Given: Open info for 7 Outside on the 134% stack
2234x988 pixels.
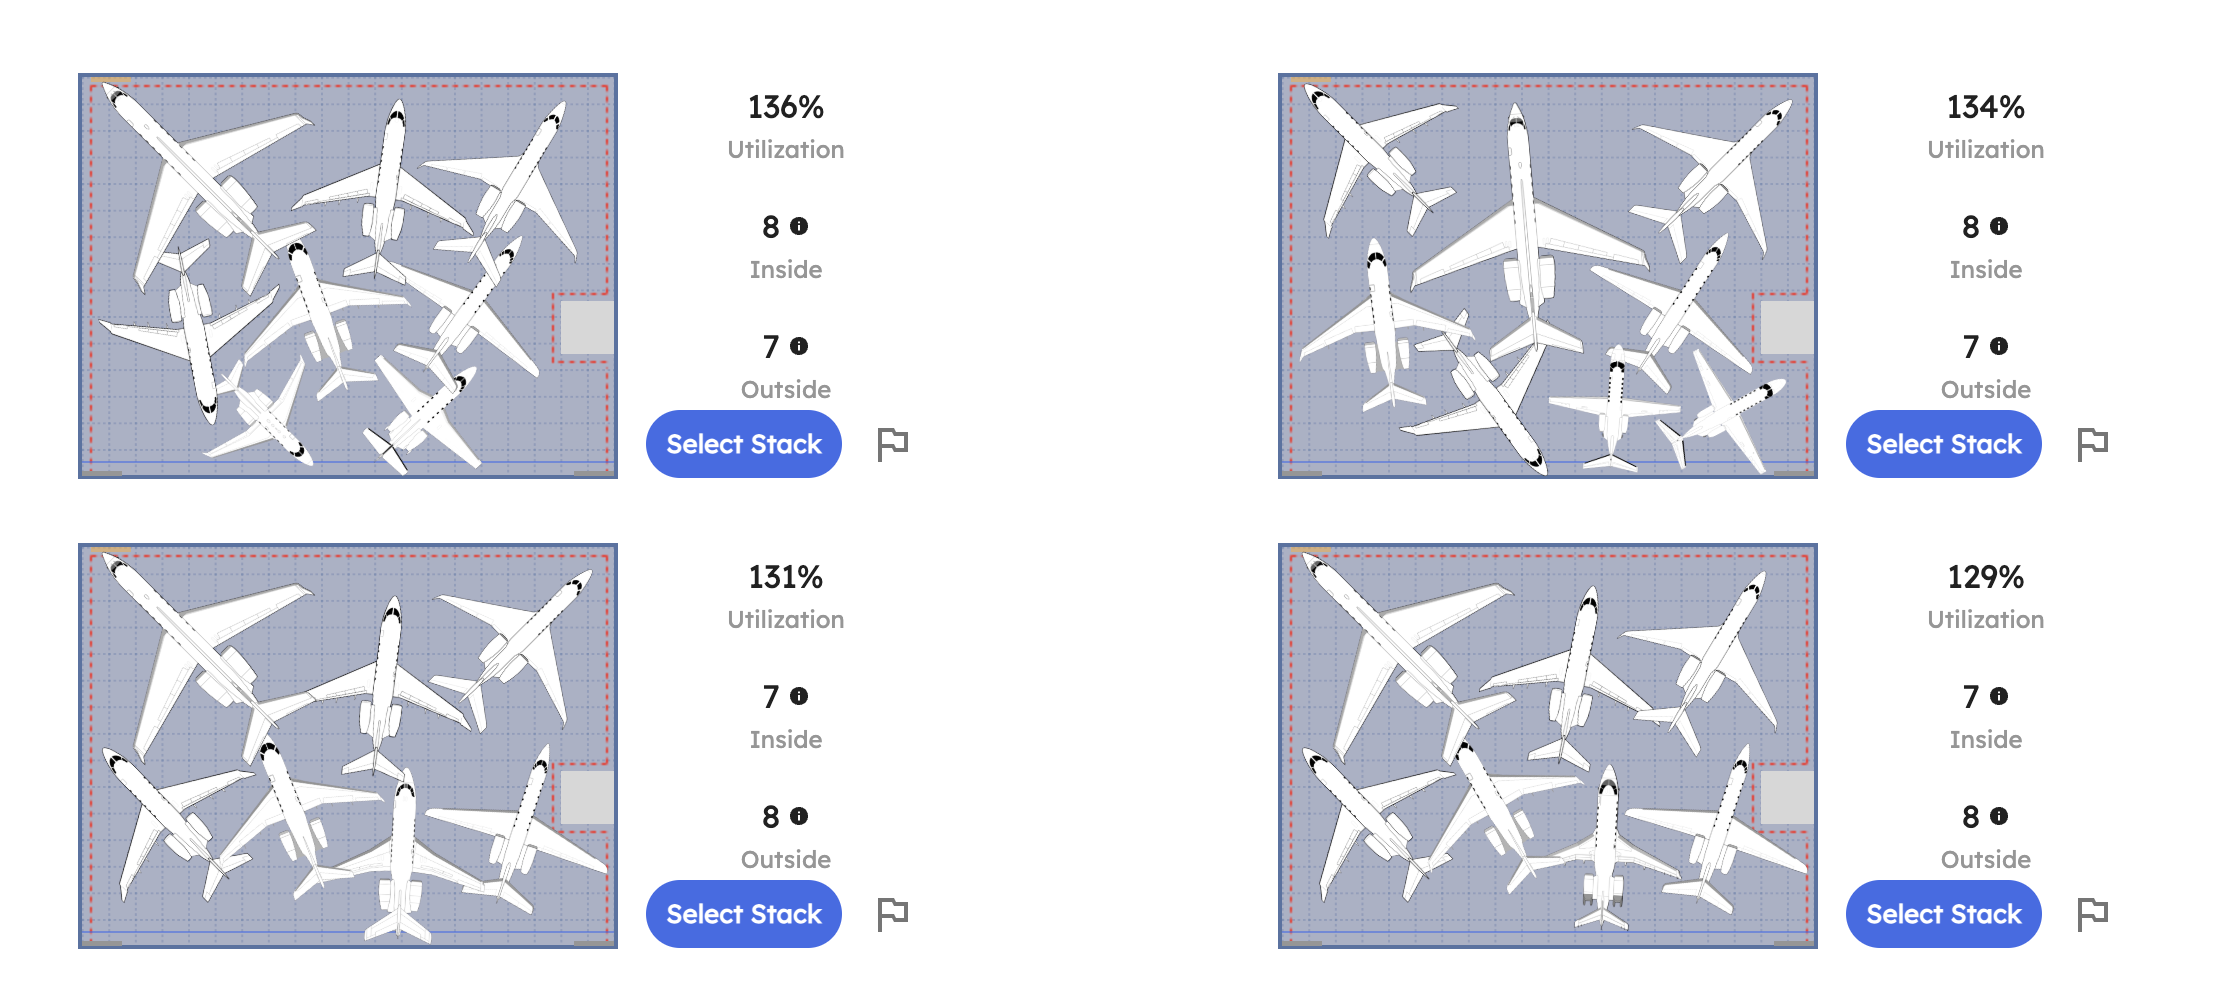Looking at the screenshot, I should tap(1997, 347).
